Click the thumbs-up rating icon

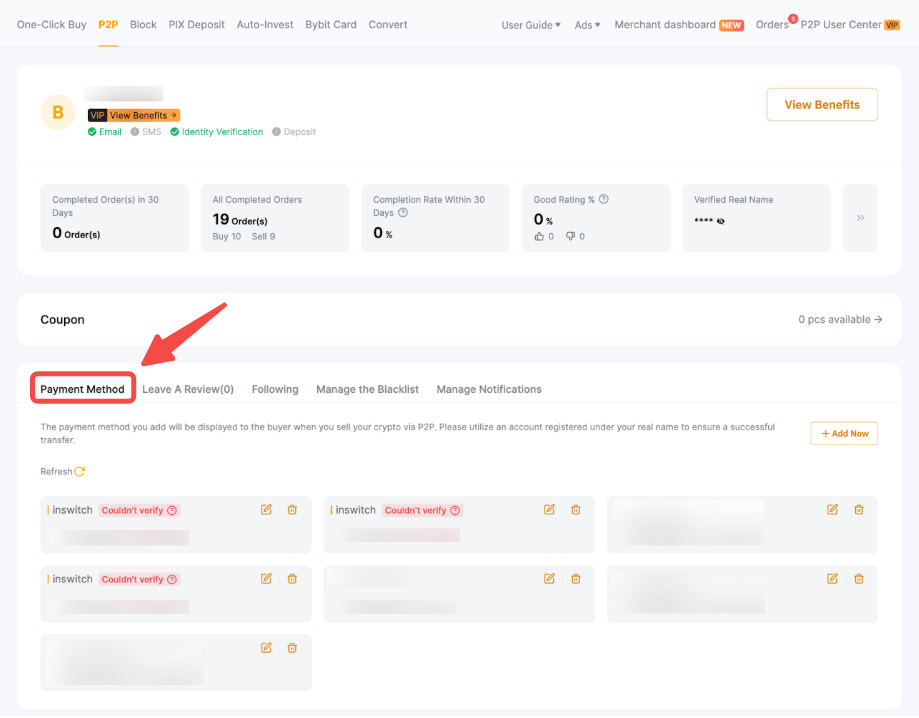pyautogui.click(x=540, y=237)
